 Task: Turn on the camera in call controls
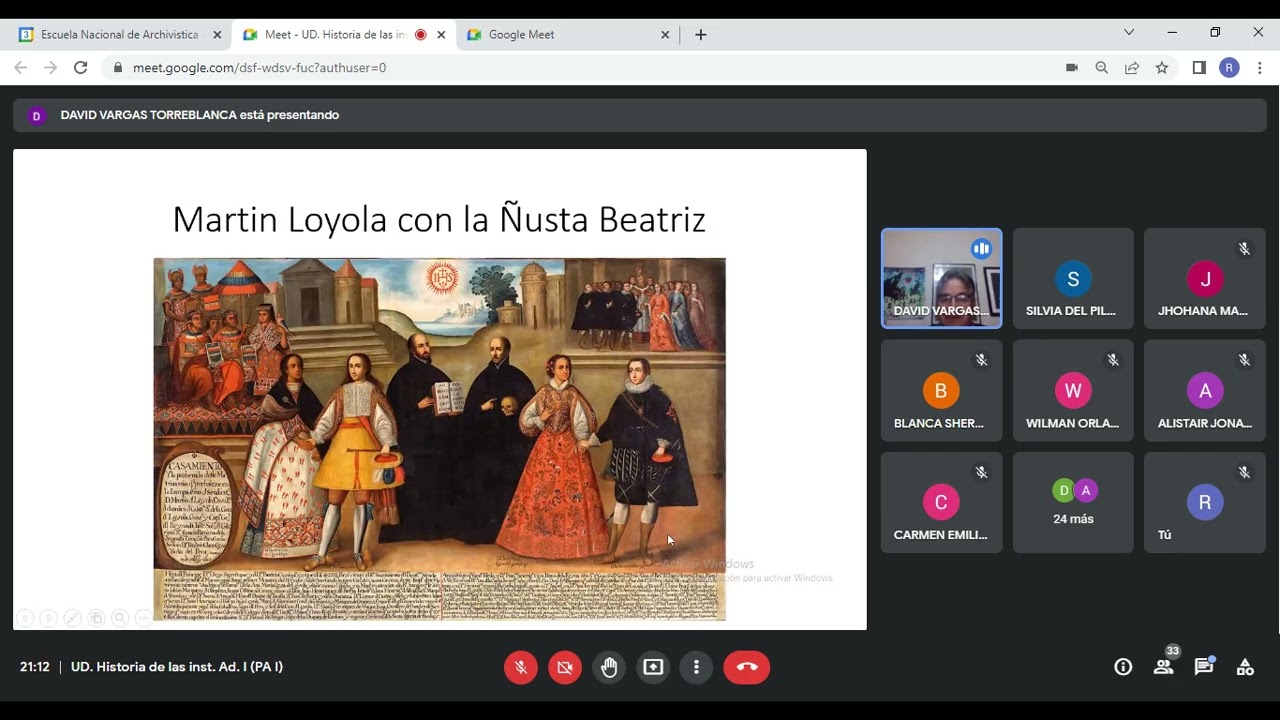[565, 667]
